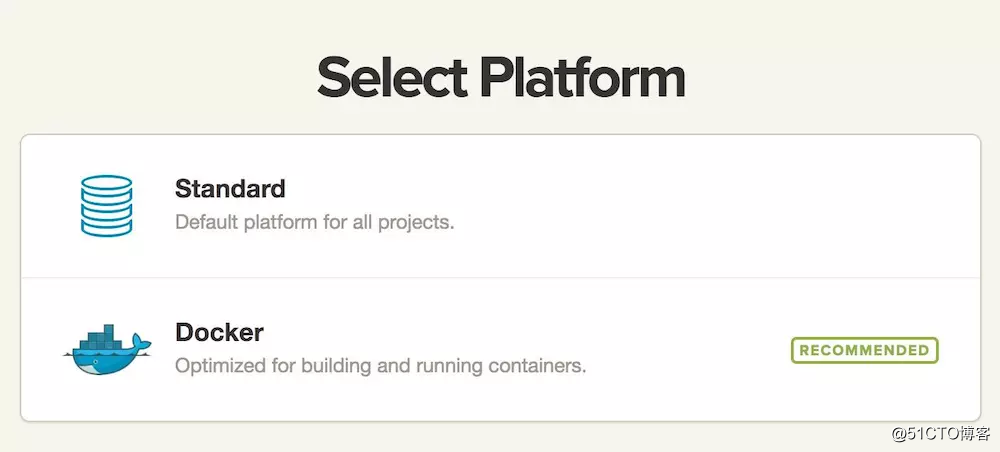Click the 51CTO blog watermark
1000x452 pixels.
point(941,434)
